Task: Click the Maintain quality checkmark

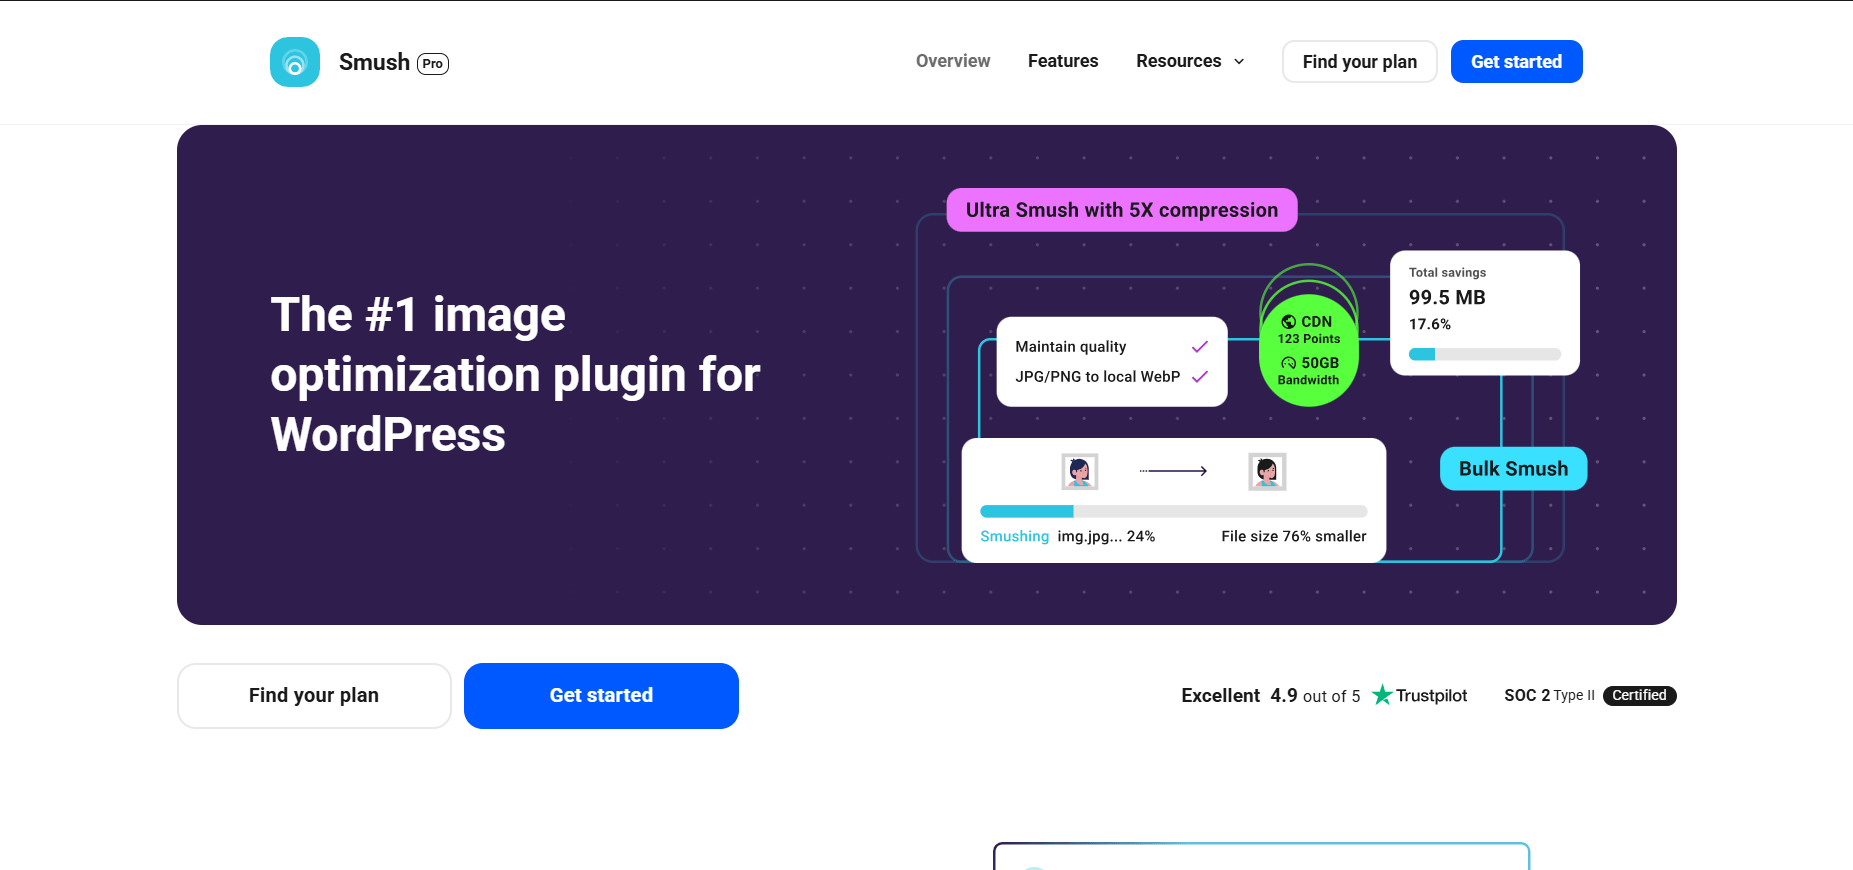Action: pos(1200,347)
